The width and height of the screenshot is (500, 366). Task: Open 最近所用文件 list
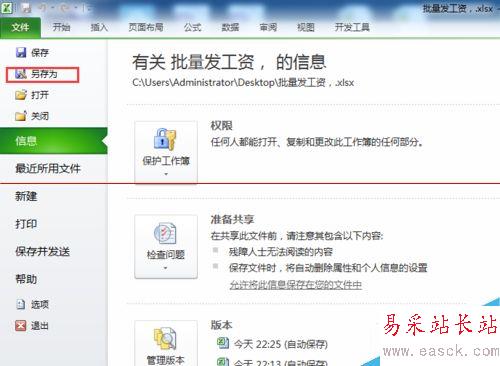[x=48, y=169]
